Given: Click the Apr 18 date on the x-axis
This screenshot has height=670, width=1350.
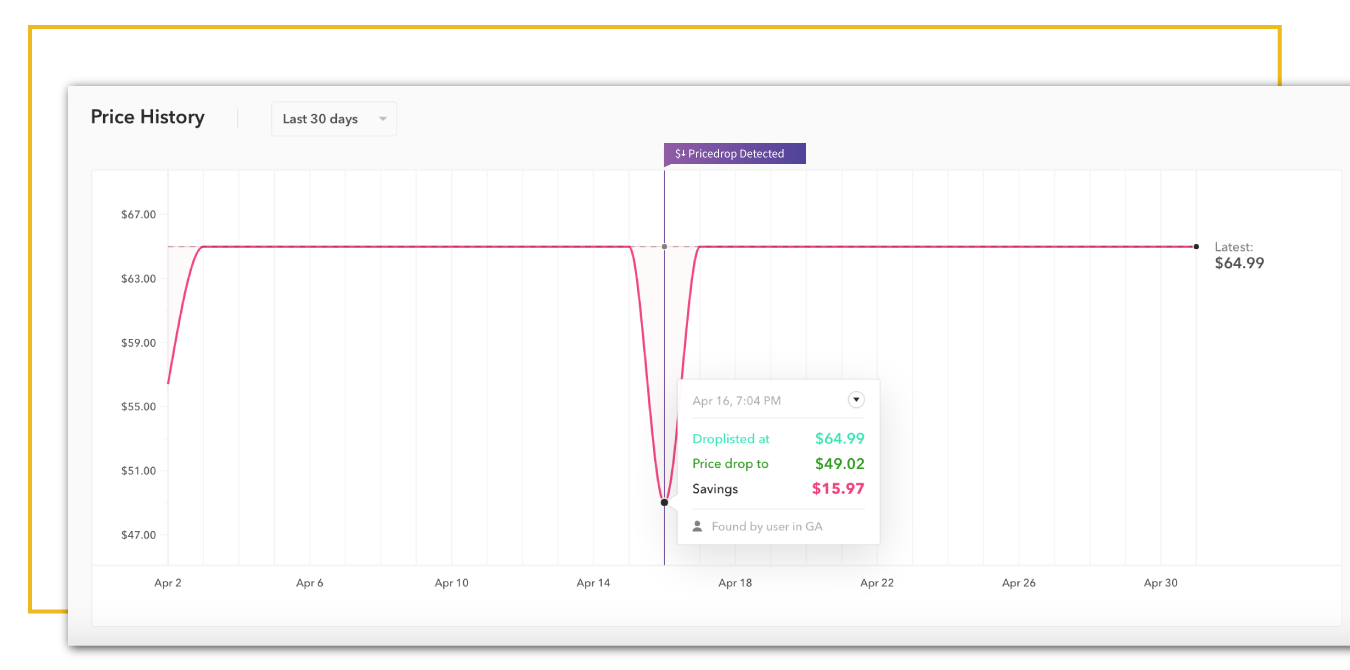Looking at the screenshot, I should pyautogui.click(x=735, y=583).
